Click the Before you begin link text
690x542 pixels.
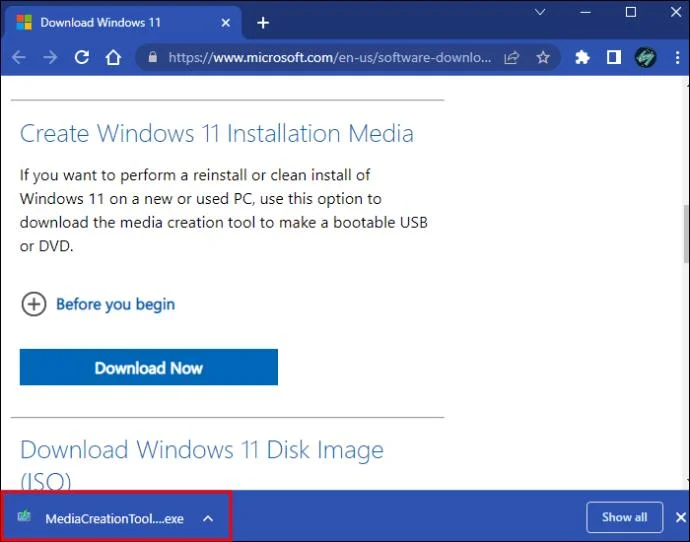(115, 304)
